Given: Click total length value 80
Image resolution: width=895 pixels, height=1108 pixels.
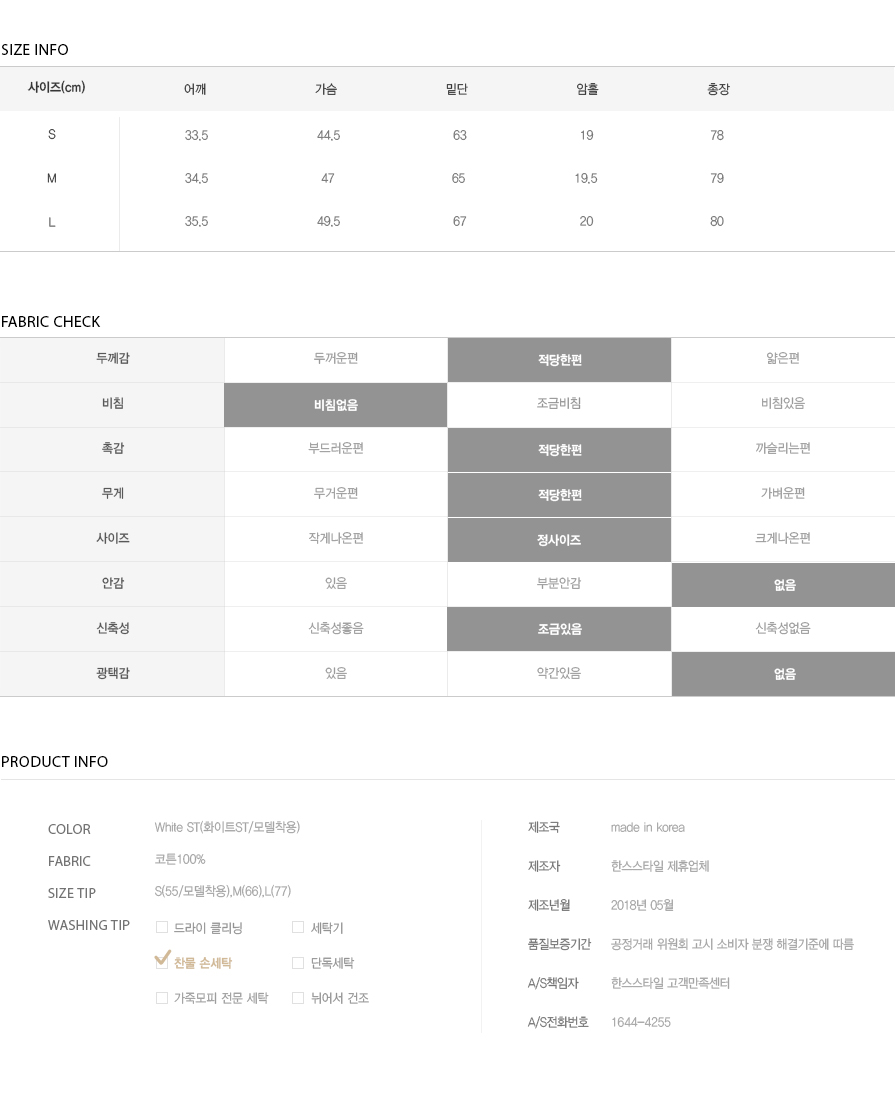Looking at the screenshot, I should (x=717, y=221).
